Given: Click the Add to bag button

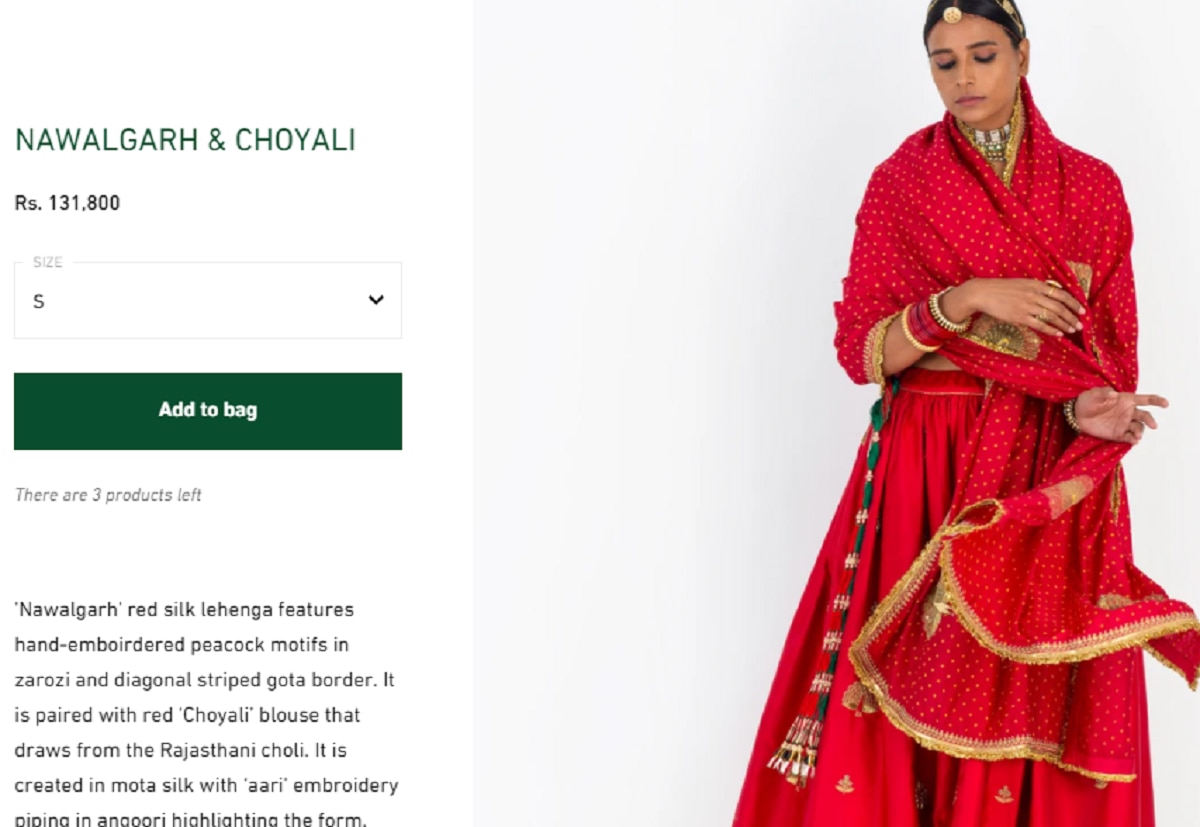Looking at the screenshot, I should (208, 411).
